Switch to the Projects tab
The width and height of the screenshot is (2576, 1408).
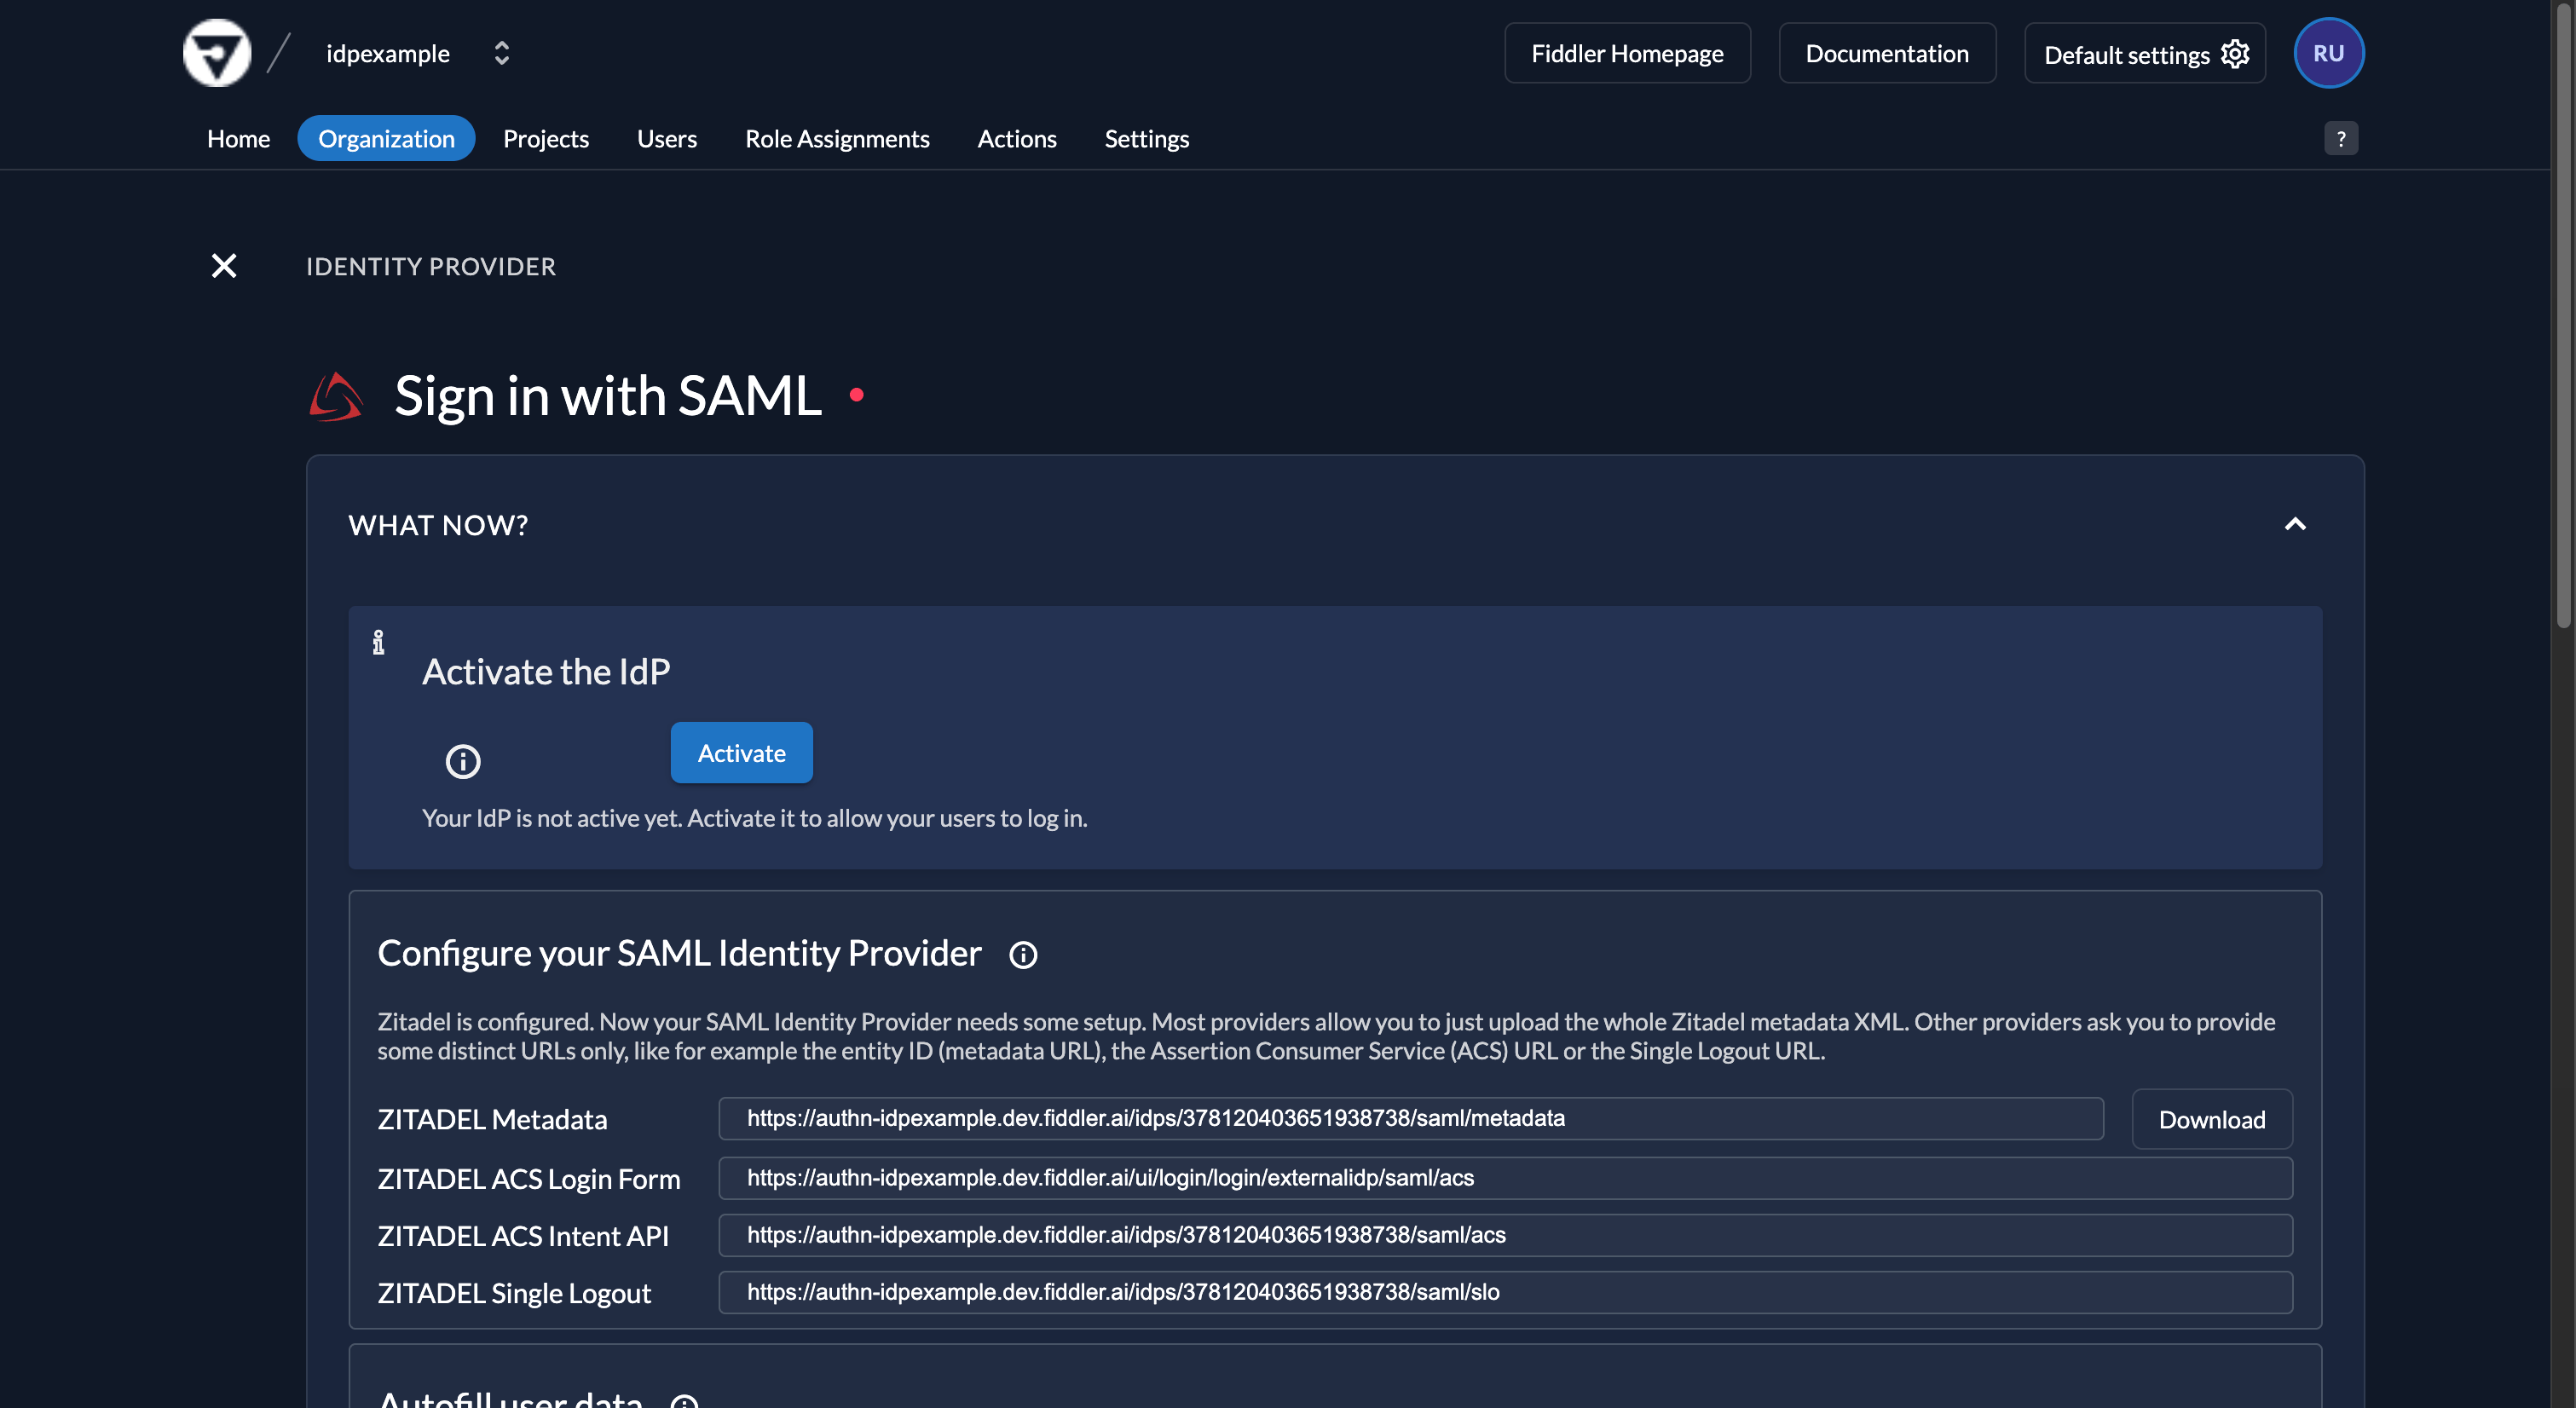[546, 138]
